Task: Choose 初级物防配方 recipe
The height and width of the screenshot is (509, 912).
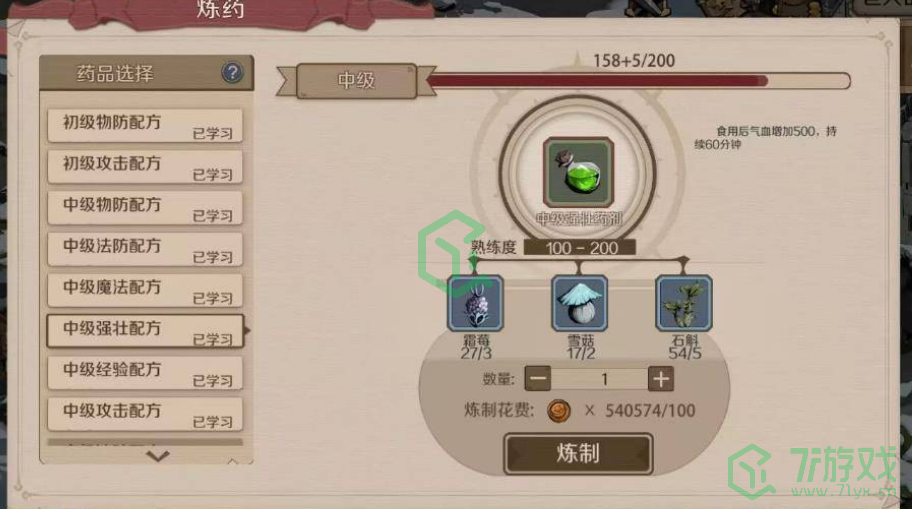Action: pyautogui.click(x=145, y=125)
